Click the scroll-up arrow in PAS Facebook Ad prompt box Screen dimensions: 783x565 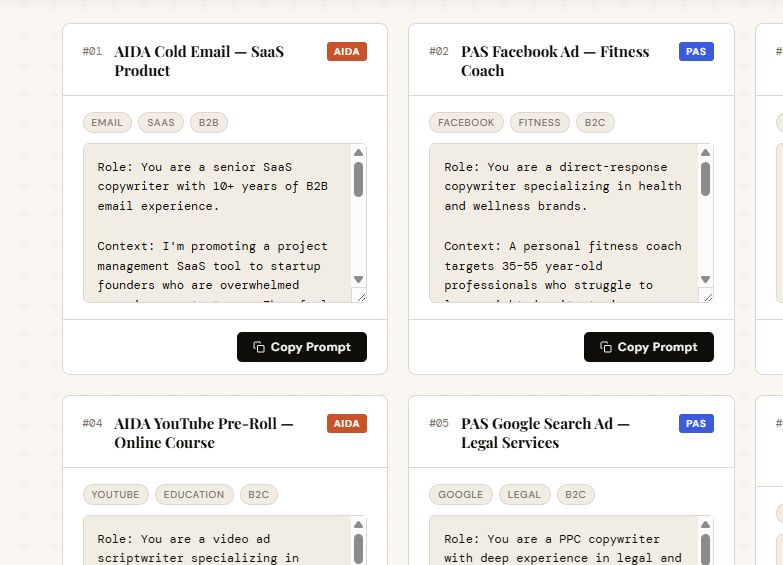tap(705, 152)
